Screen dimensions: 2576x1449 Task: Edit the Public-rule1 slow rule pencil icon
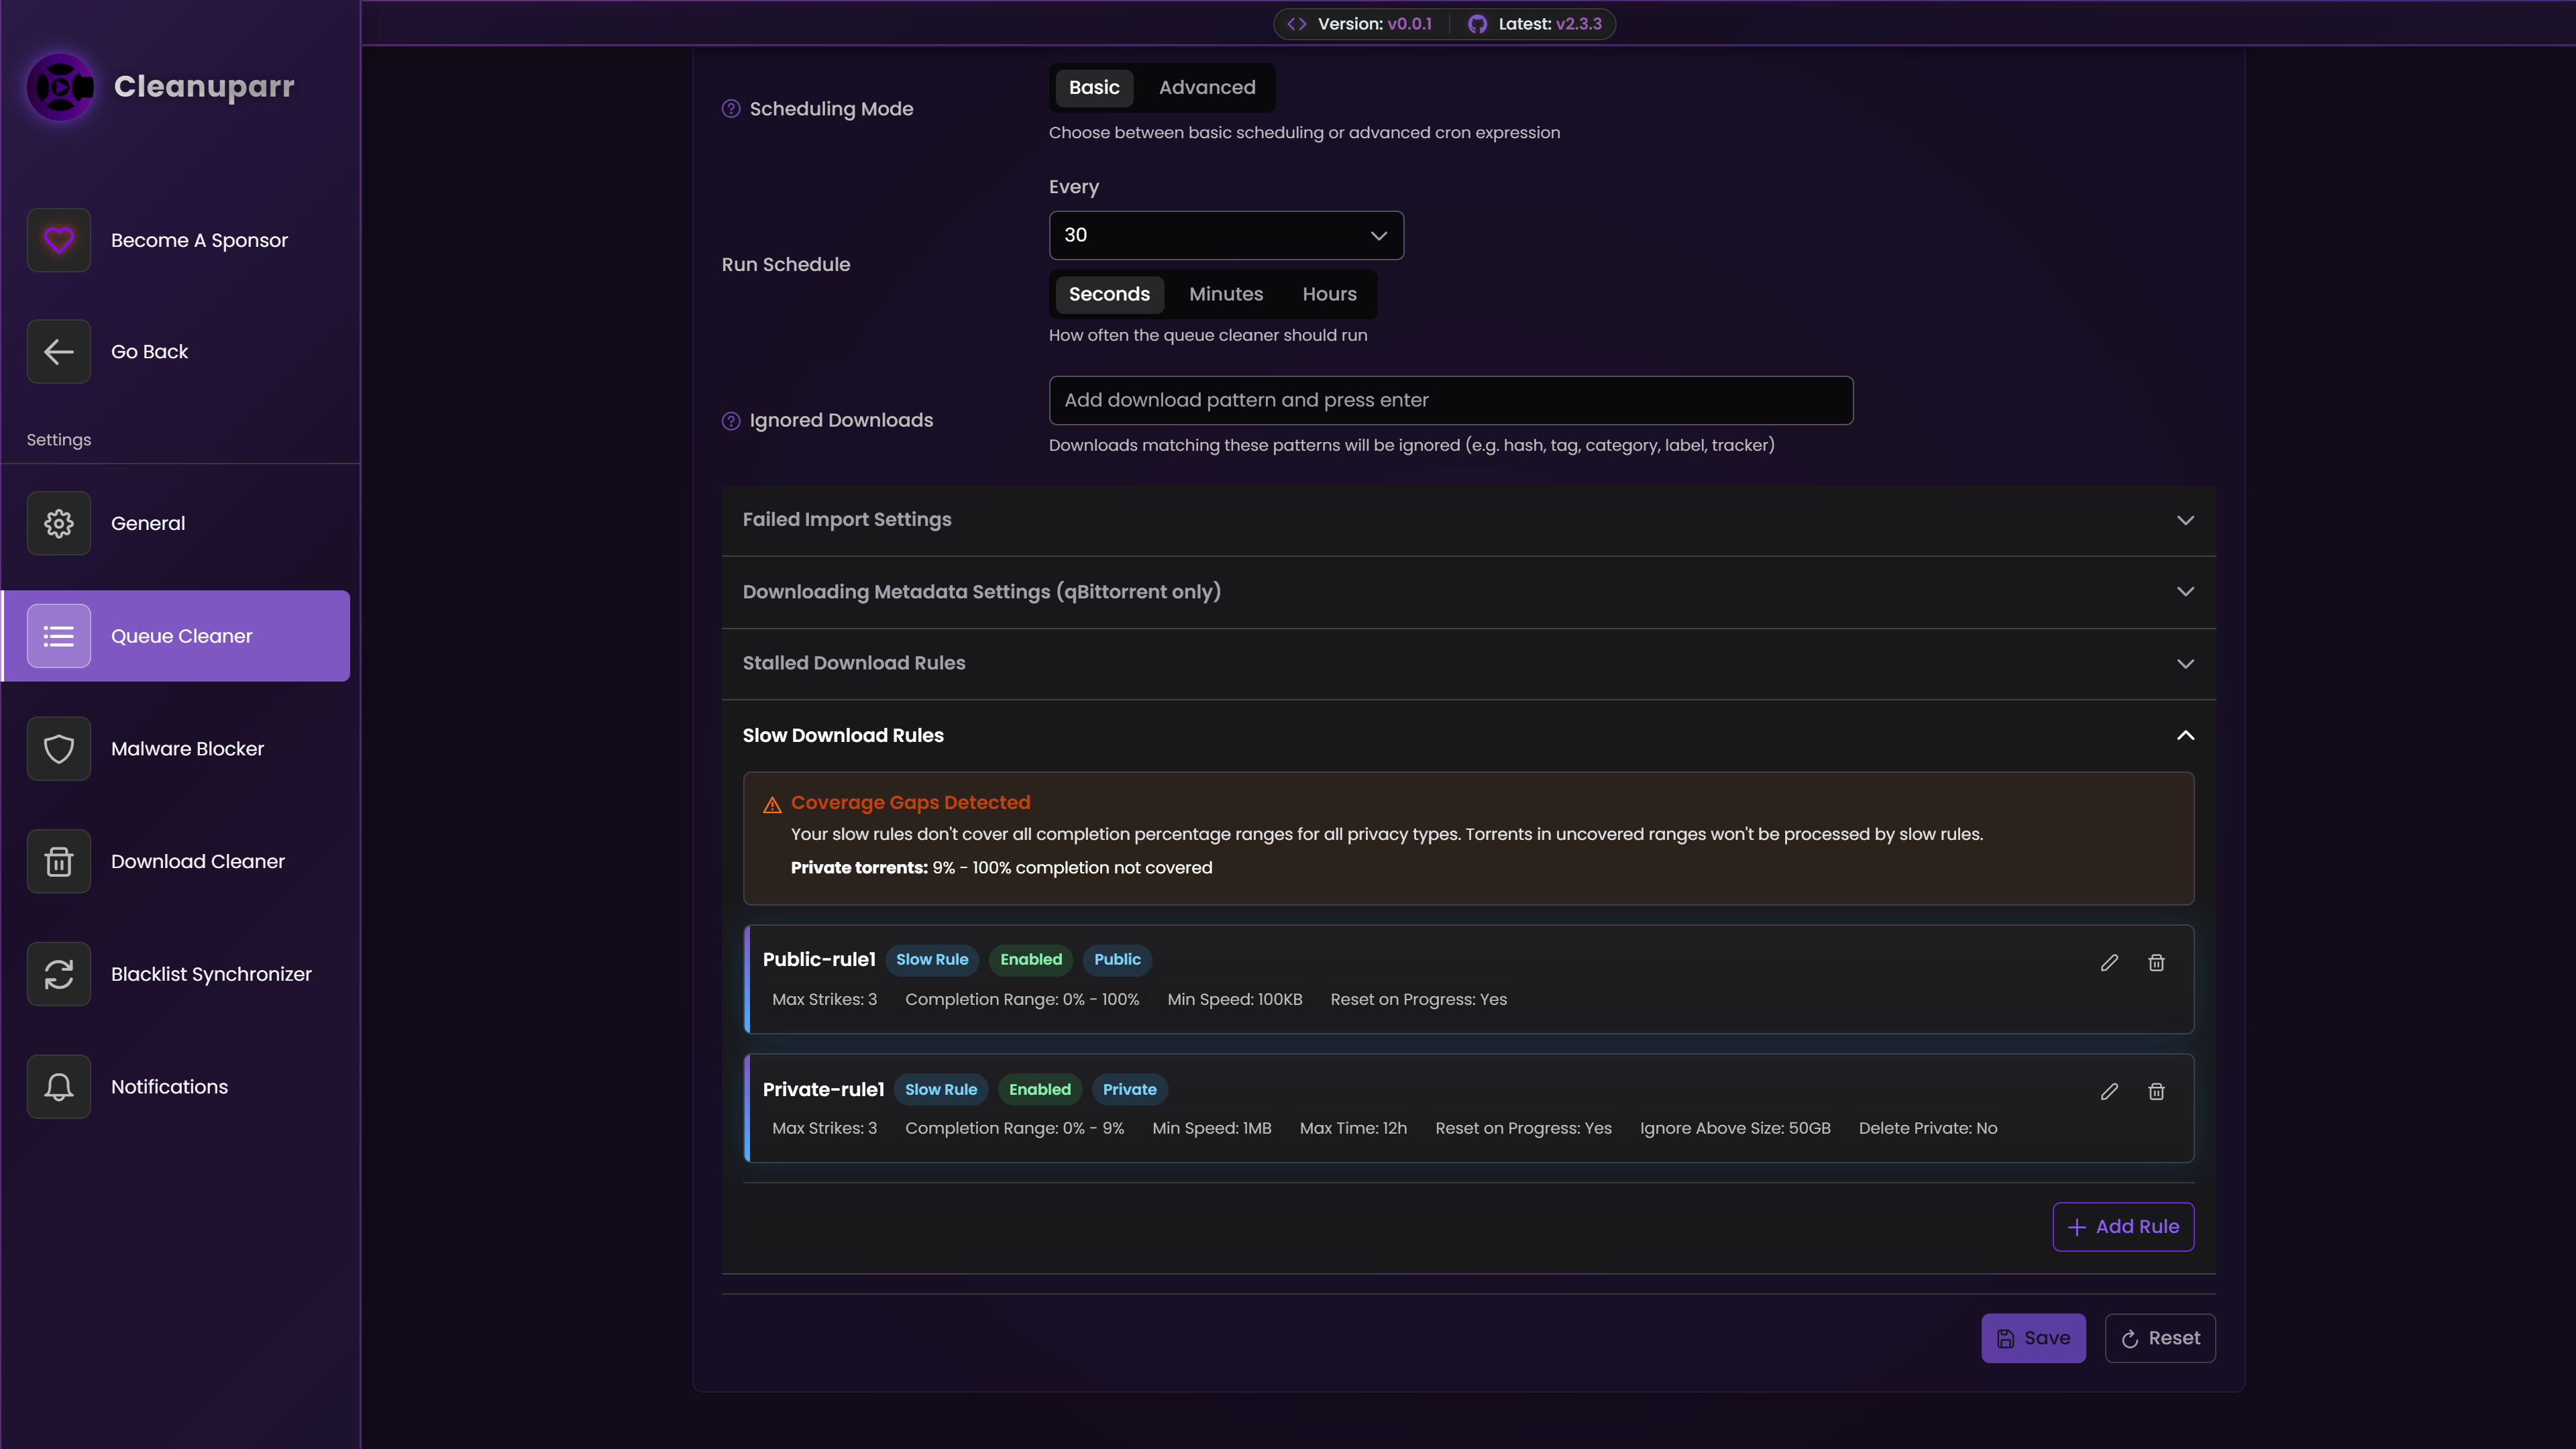click(2109, 962)
